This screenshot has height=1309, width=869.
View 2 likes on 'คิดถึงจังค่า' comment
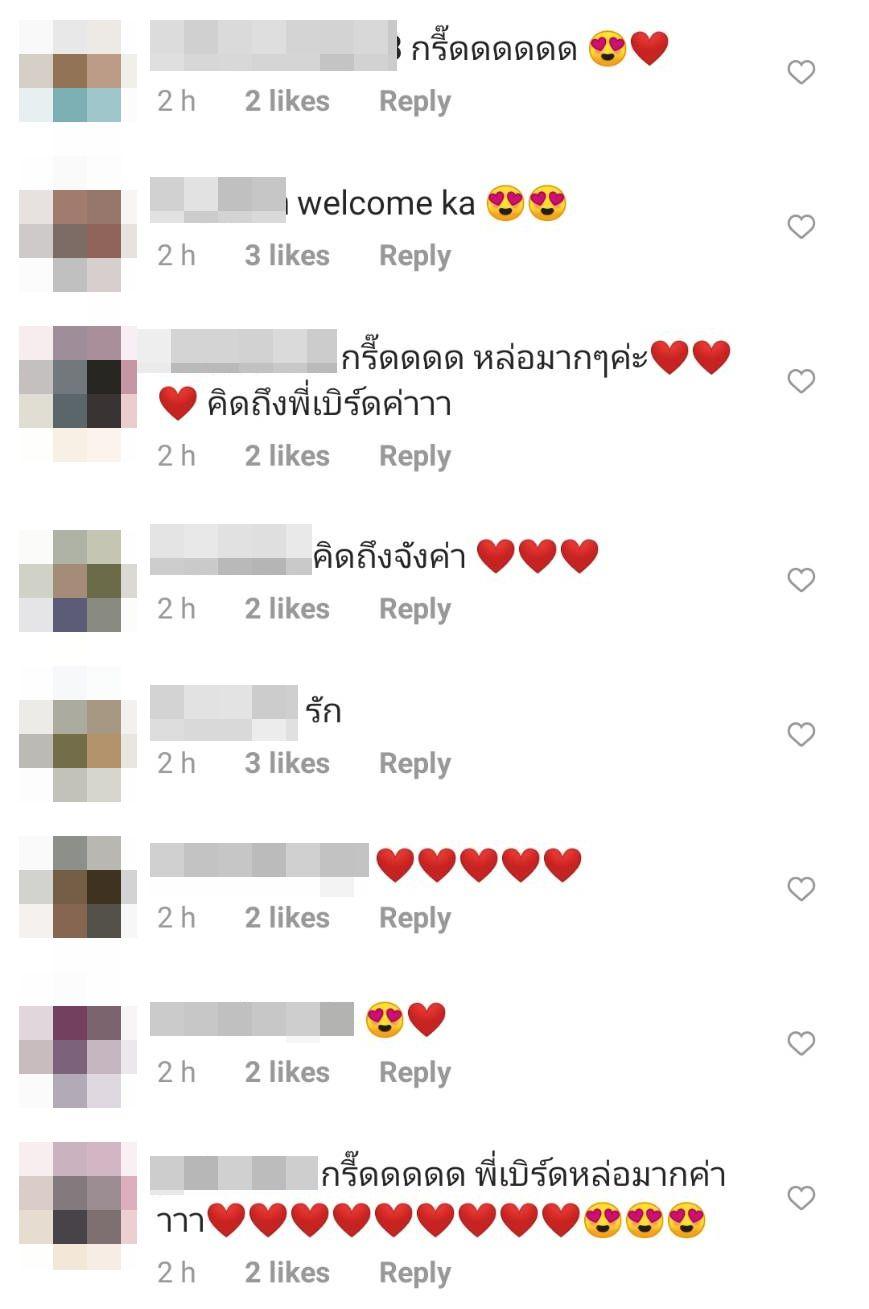click(x=287, y=609)
